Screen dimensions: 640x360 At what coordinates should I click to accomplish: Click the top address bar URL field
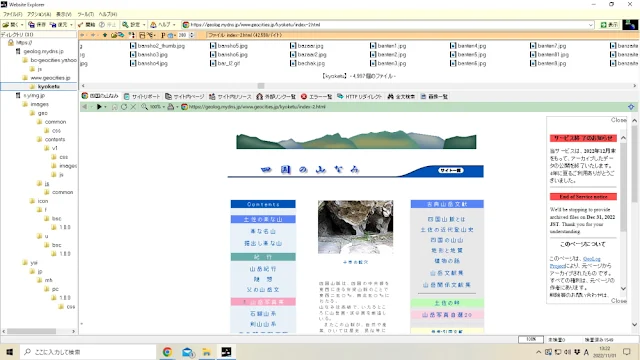point(388,25)
